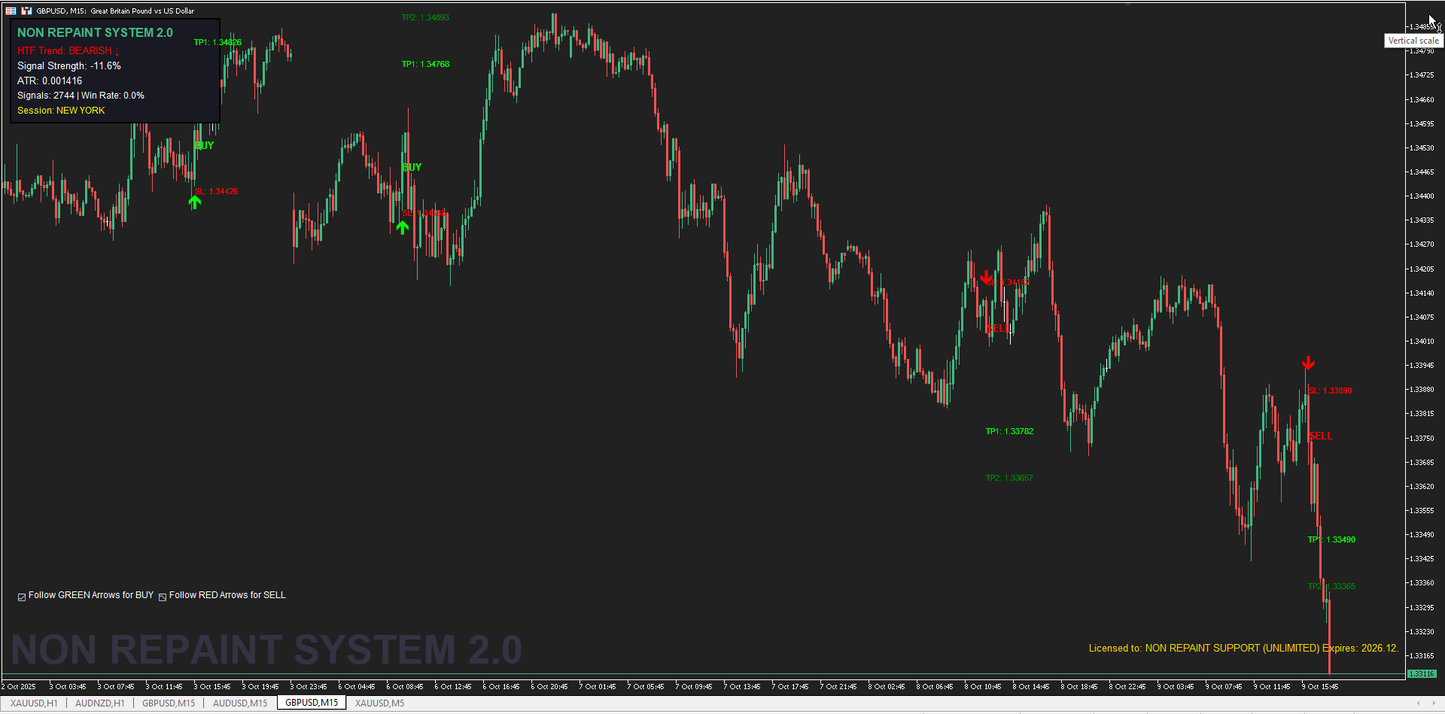Click the chart properties icon in the title bar

10,9
